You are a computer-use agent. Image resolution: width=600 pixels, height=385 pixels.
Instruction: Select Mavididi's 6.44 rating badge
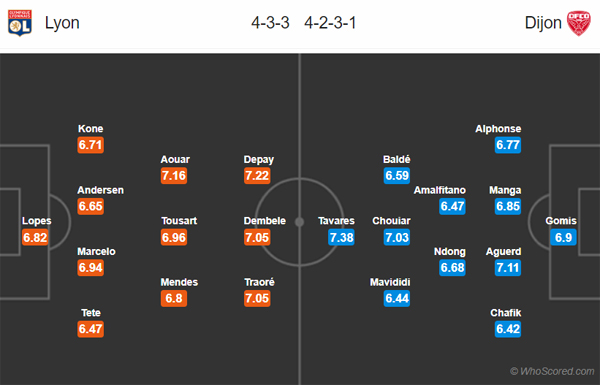[397, 298]
